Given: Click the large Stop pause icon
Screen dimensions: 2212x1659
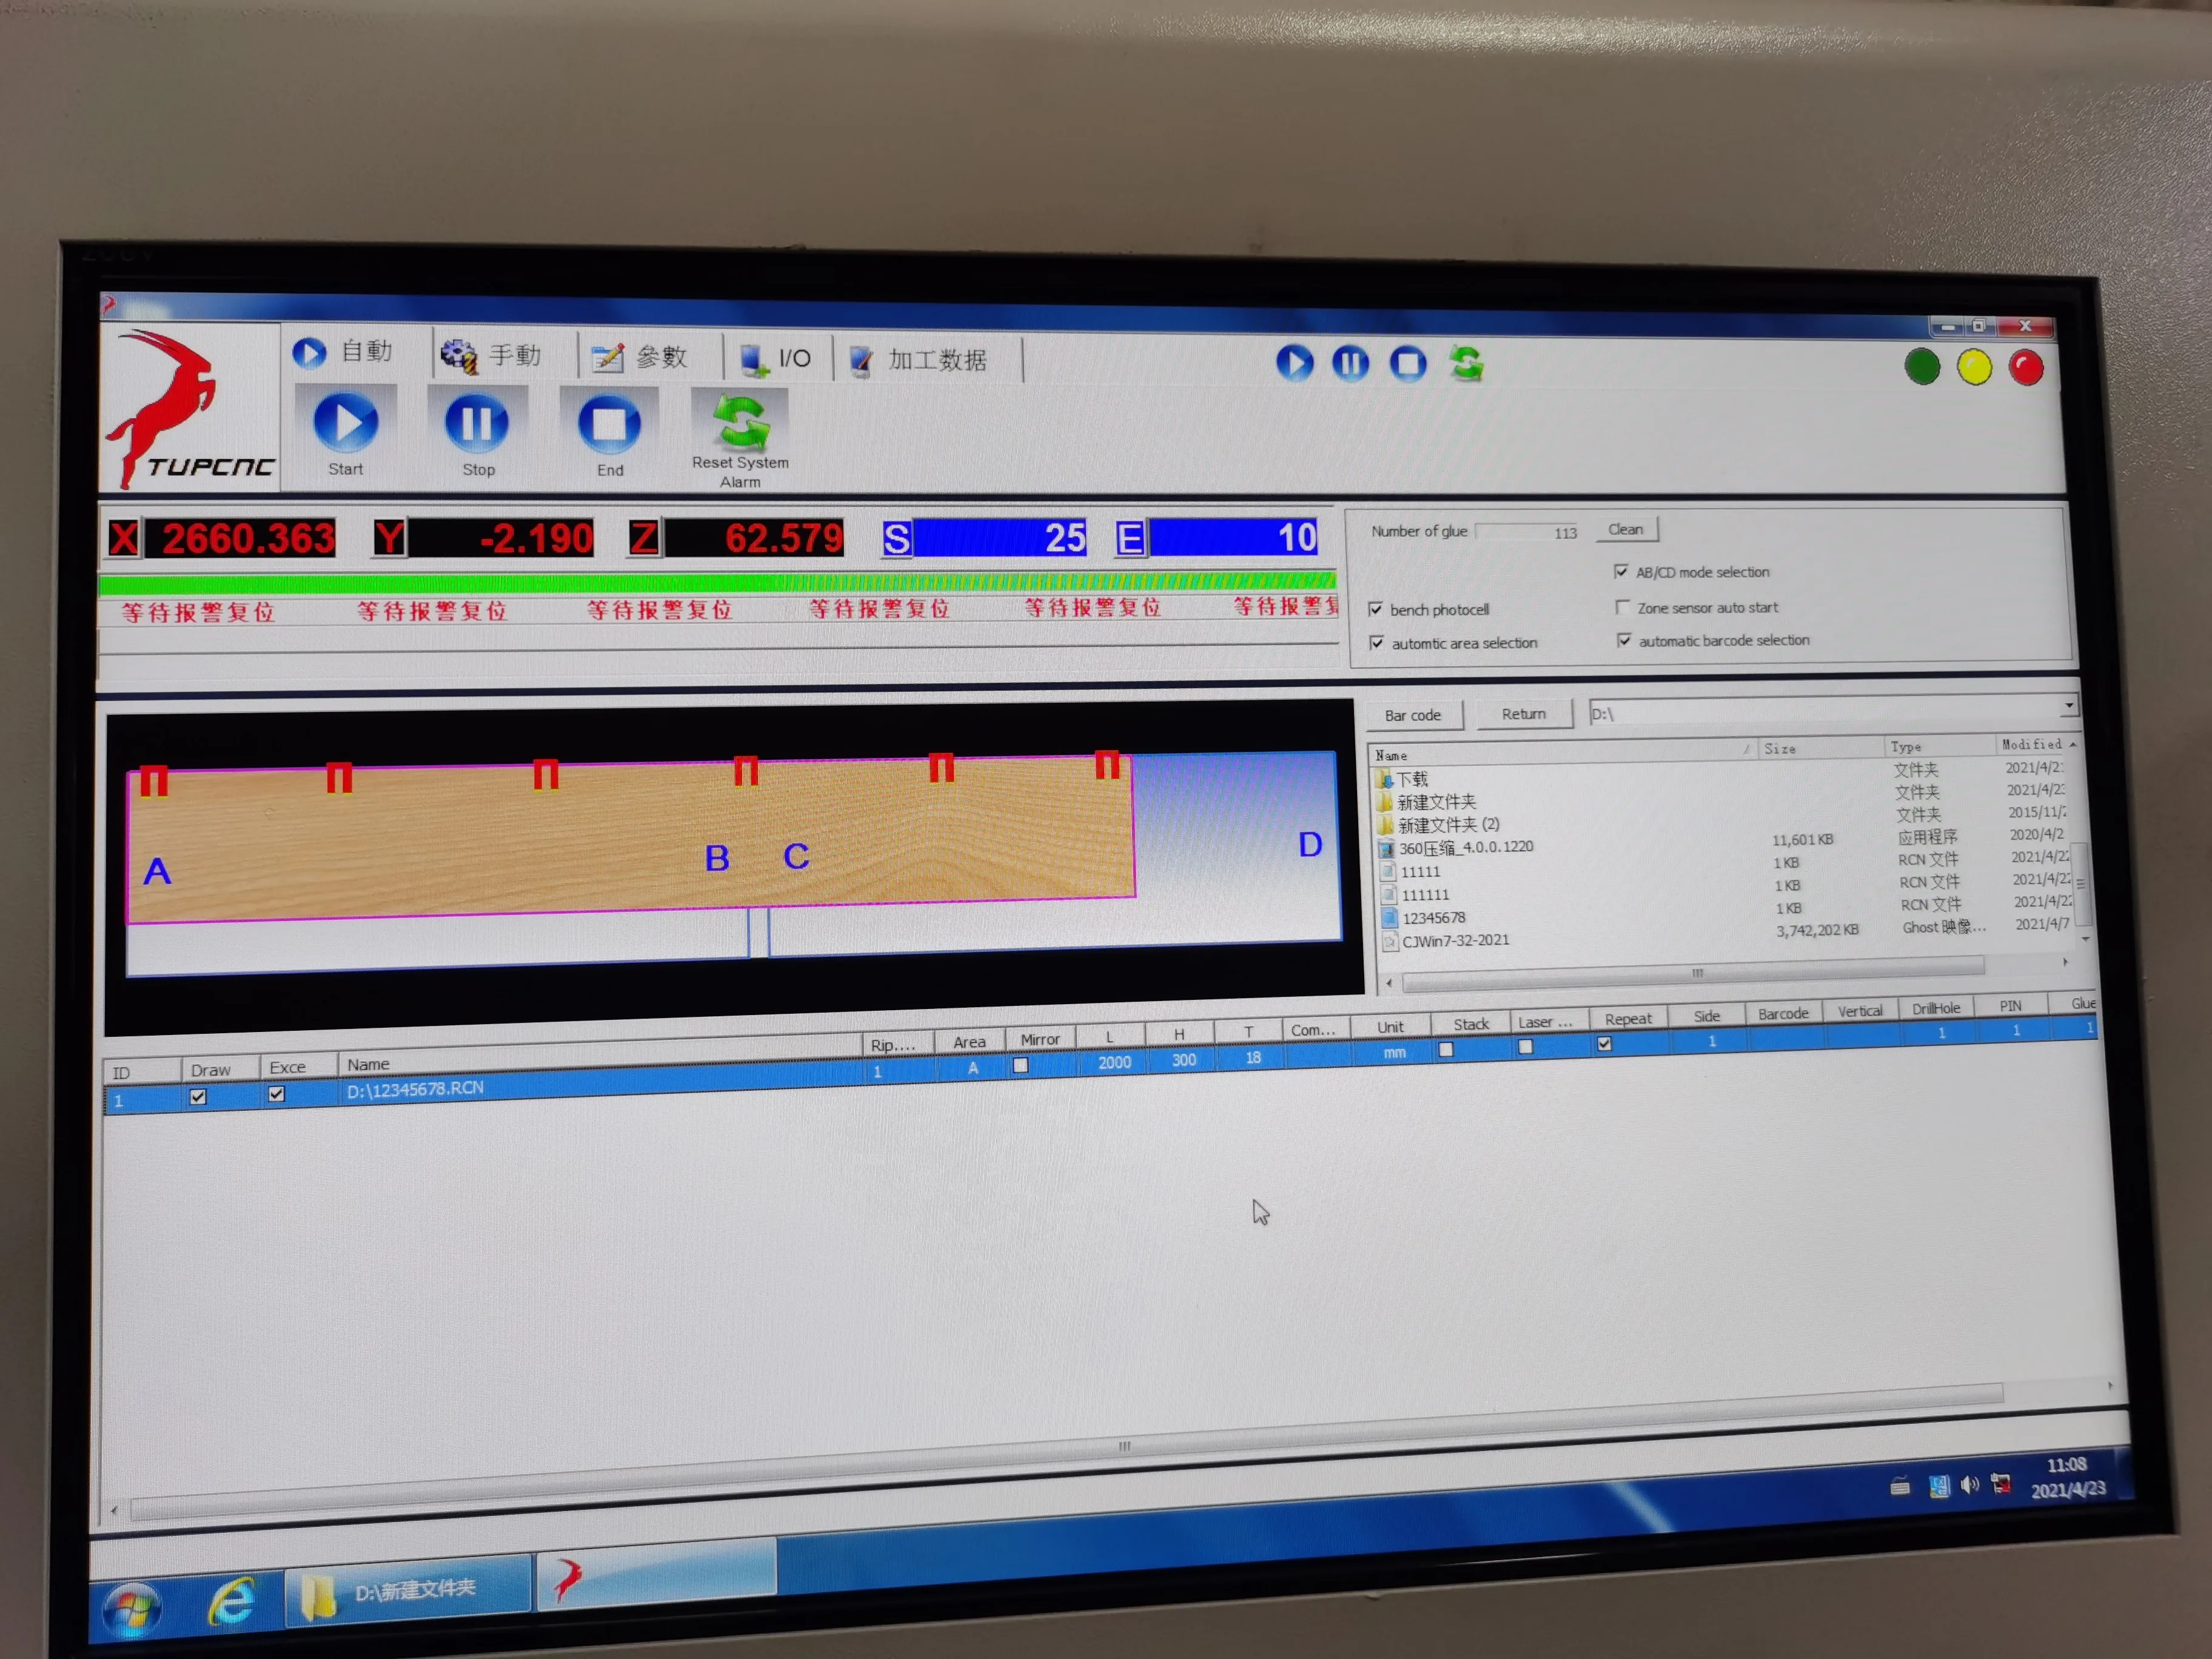Looking at the screenshot, I should (x=476, y=423).
